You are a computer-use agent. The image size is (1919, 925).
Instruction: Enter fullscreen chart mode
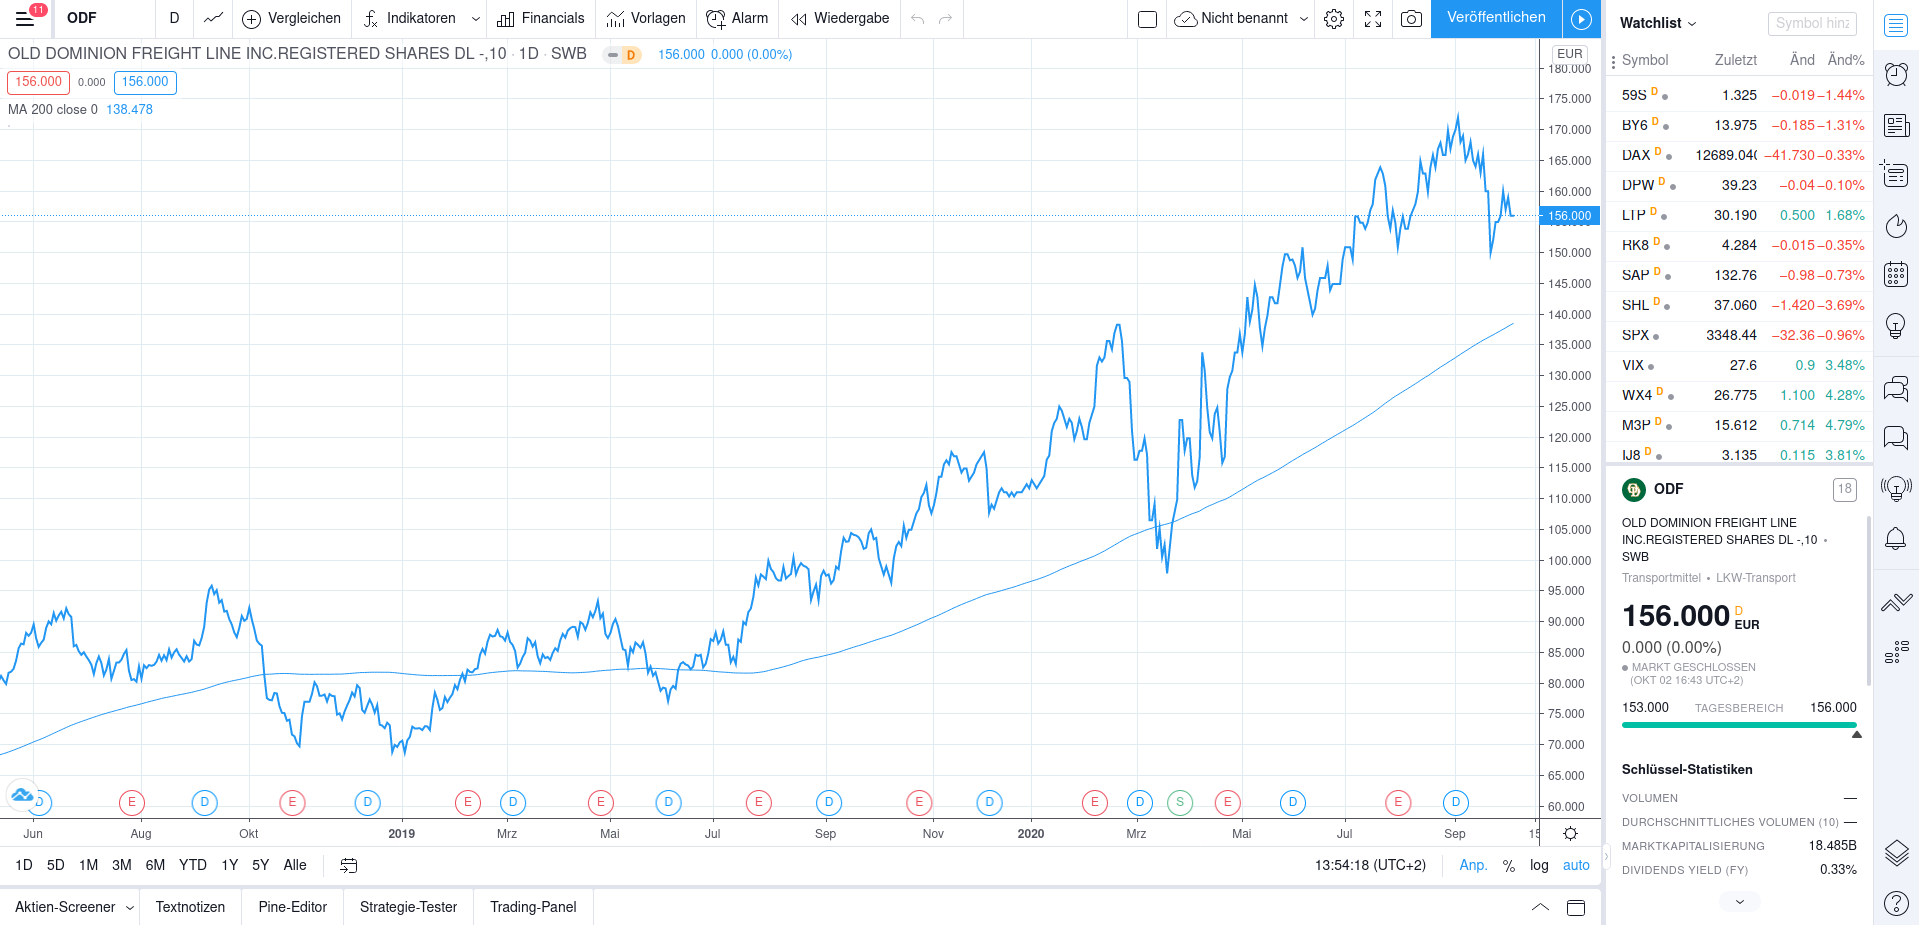[1373, 19]
